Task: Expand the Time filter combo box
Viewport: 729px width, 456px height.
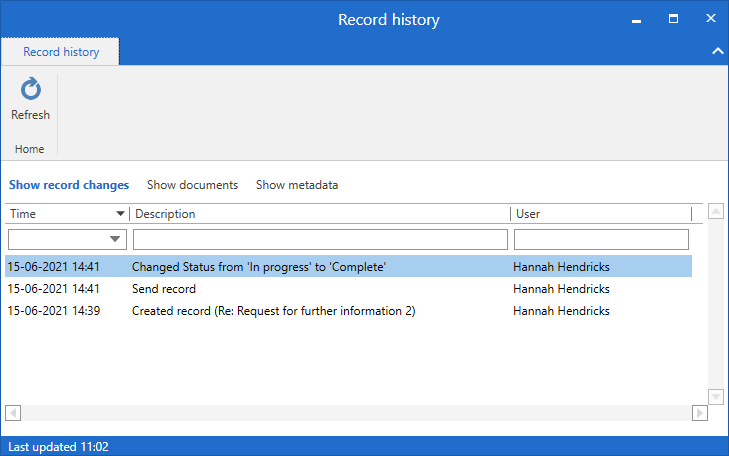Action: (x=116, y=239)
